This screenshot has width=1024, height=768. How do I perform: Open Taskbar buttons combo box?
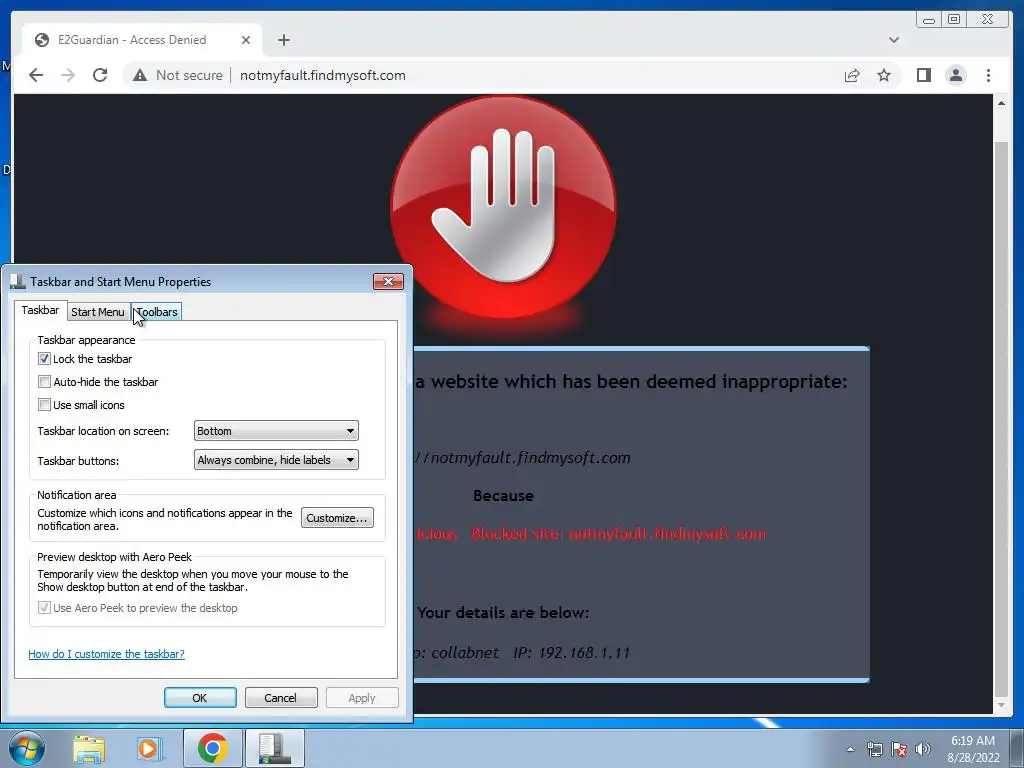point(276,460)
